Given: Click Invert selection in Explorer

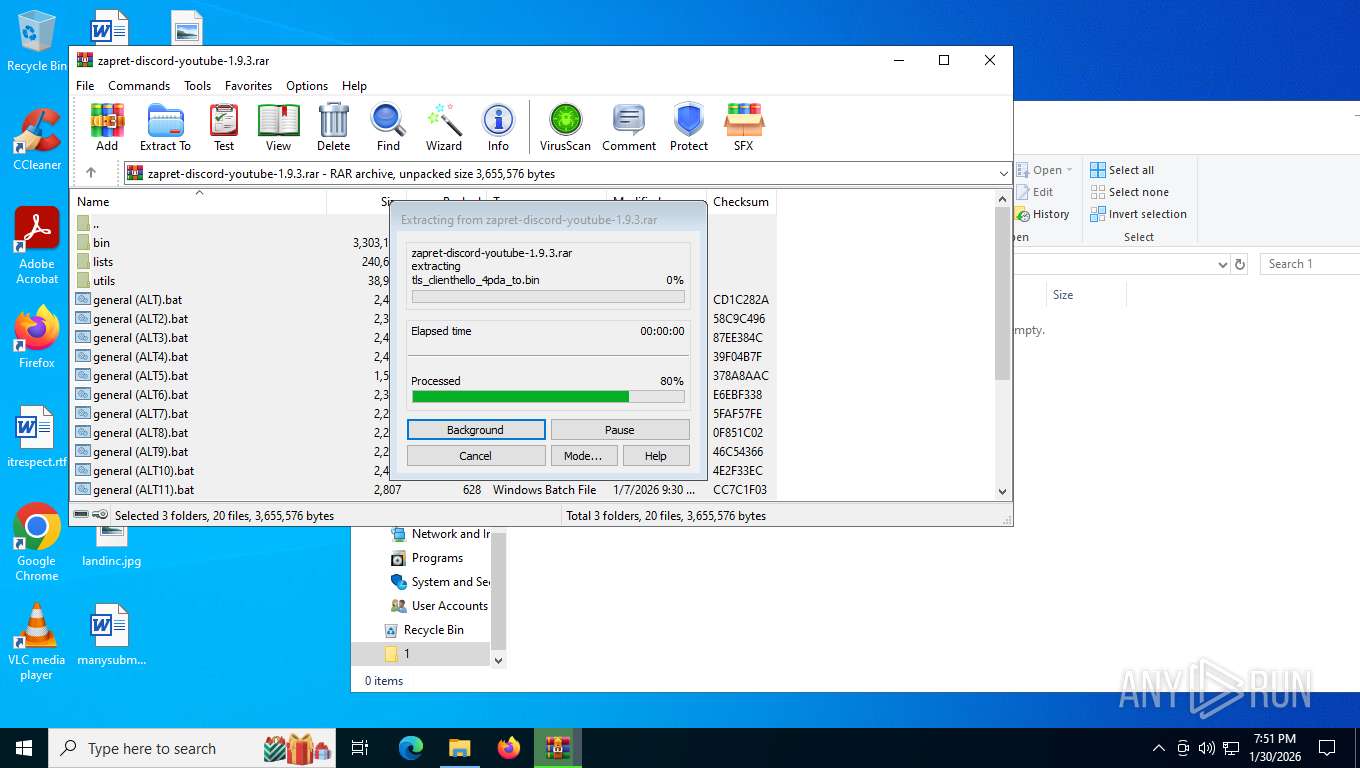Looking at the screenshot, I should [x=1138, y=214].
